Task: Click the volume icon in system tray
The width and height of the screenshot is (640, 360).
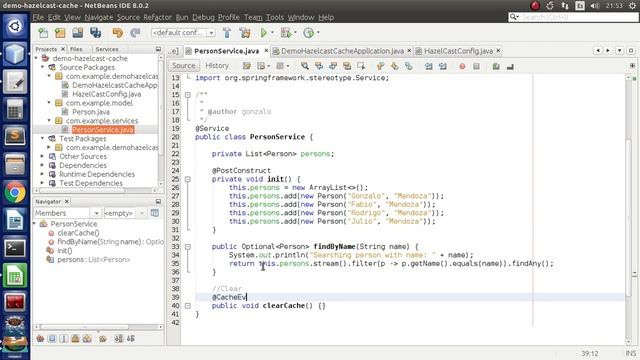Action: coord(595,6)
